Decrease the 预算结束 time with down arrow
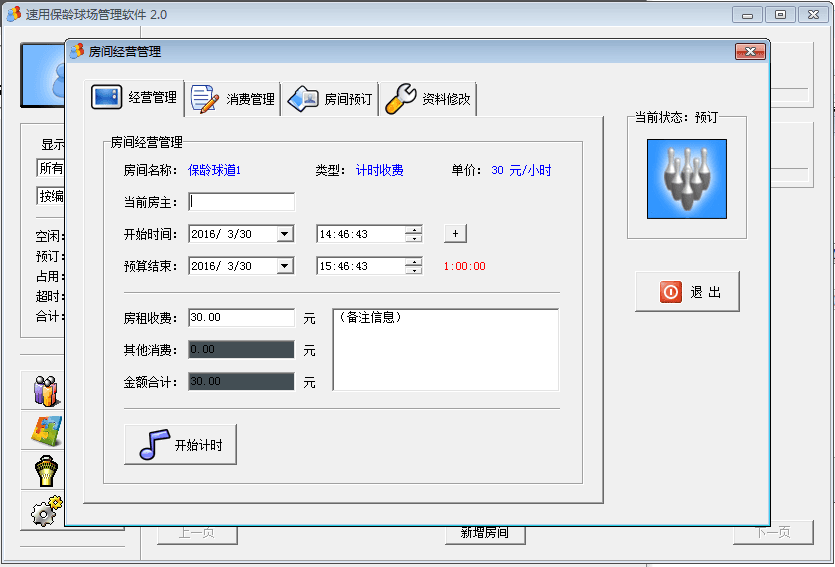 pyautogui.click(x=413, y=271)
